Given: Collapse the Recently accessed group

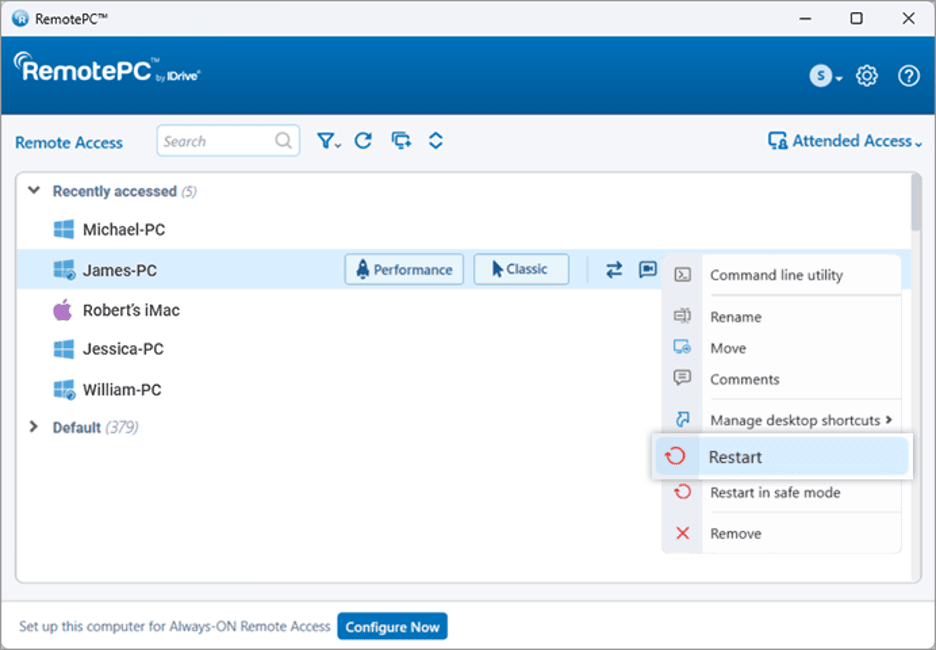Looking at the screenshot, I should pyautogui.click(x=33, y=190).
